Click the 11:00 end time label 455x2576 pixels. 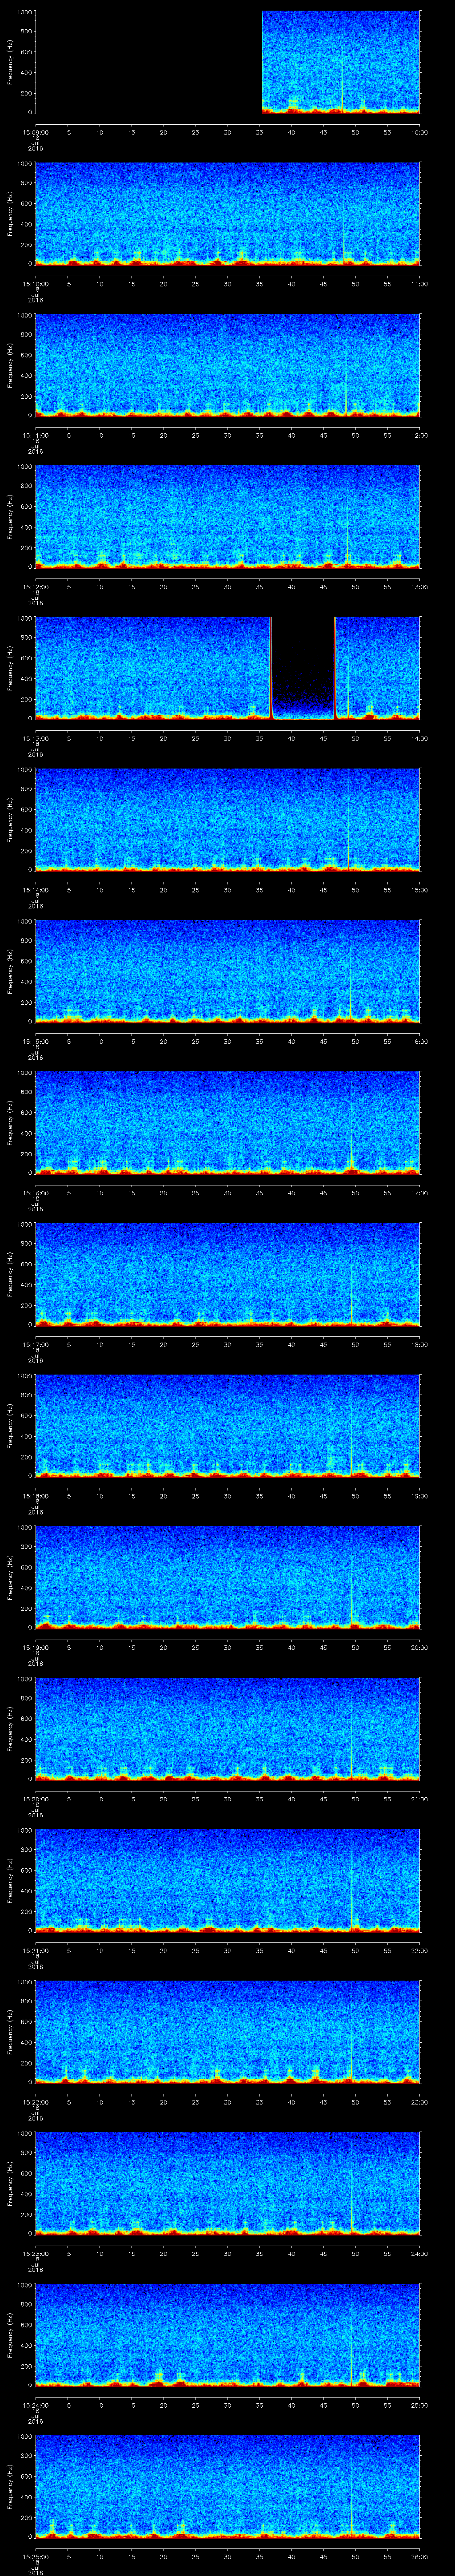[x=419, y=284]
